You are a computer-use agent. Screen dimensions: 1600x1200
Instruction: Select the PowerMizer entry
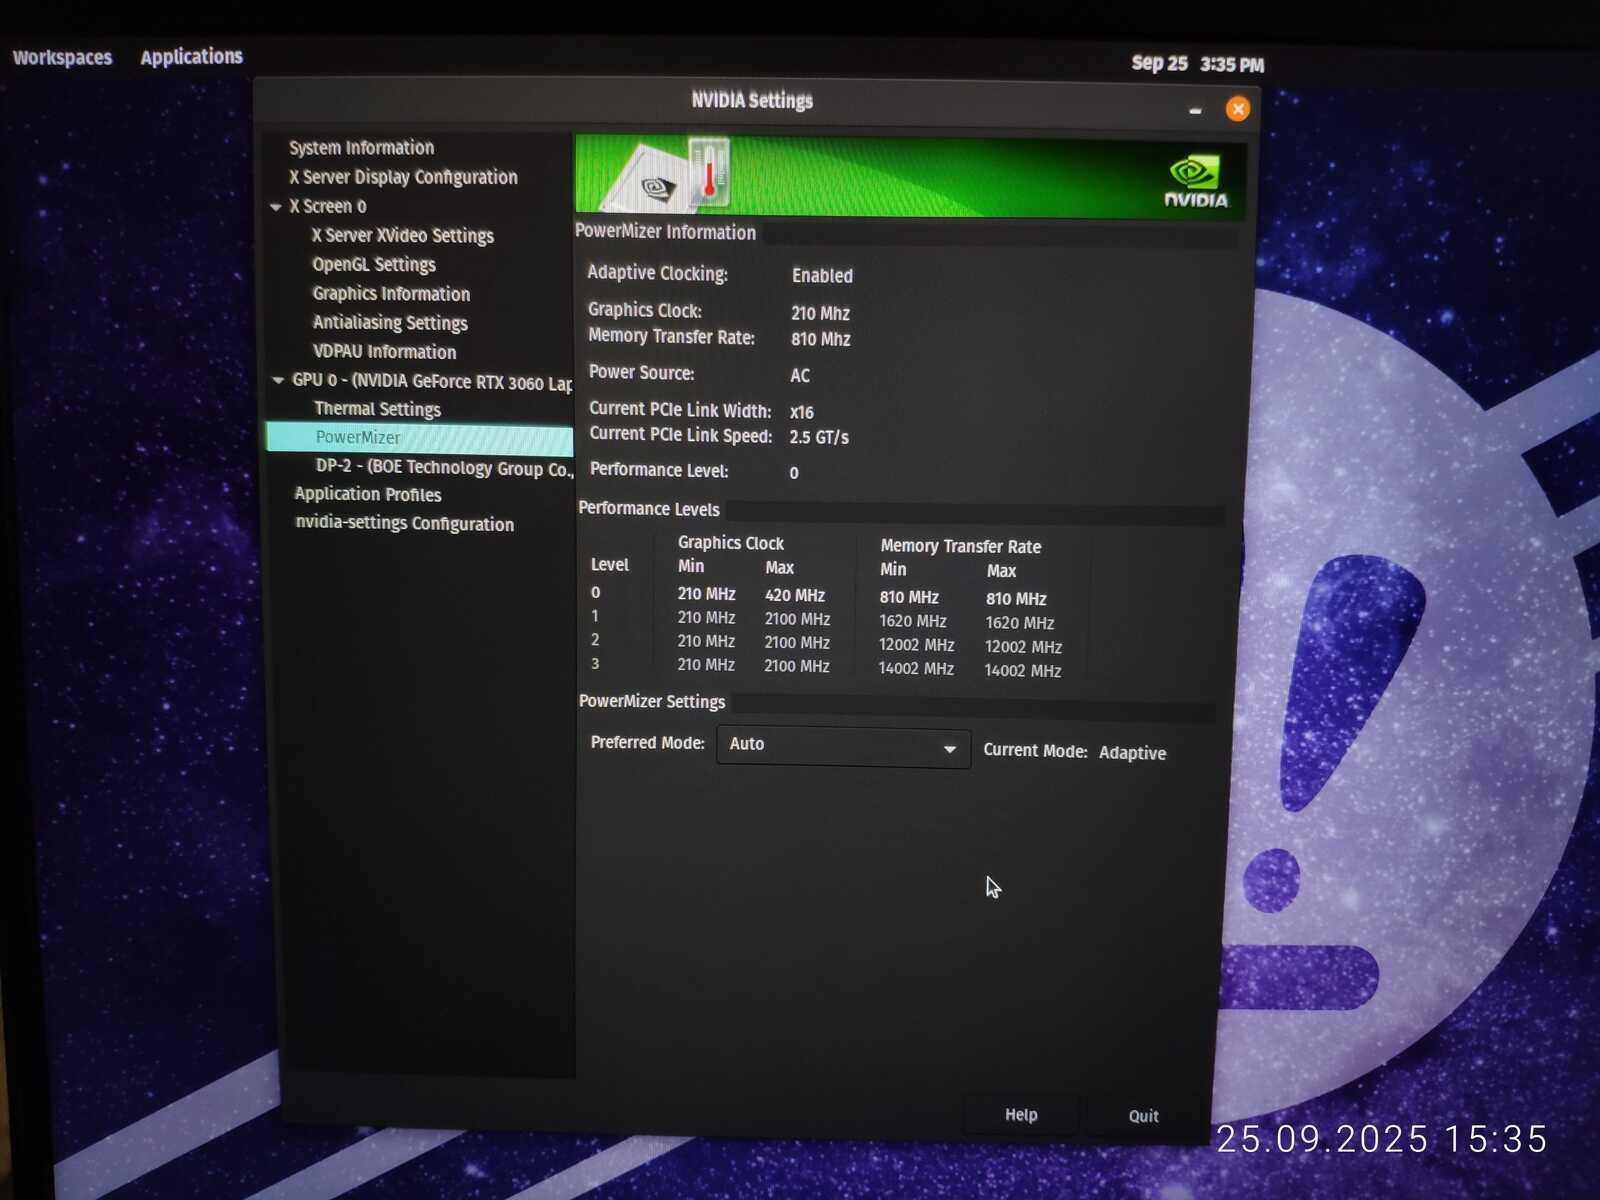pyautogui.click(x=420, y=438)
